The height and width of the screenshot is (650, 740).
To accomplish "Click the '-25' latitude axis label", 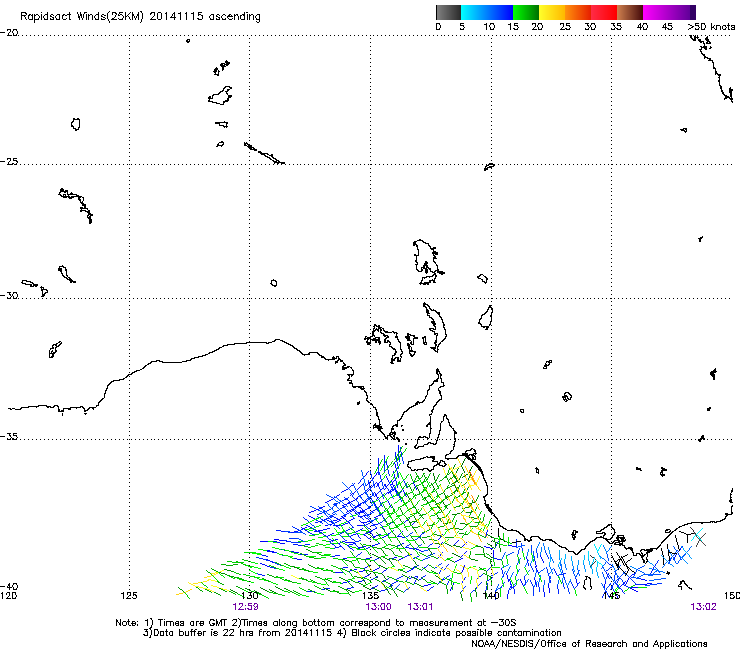I will [9, 161].
